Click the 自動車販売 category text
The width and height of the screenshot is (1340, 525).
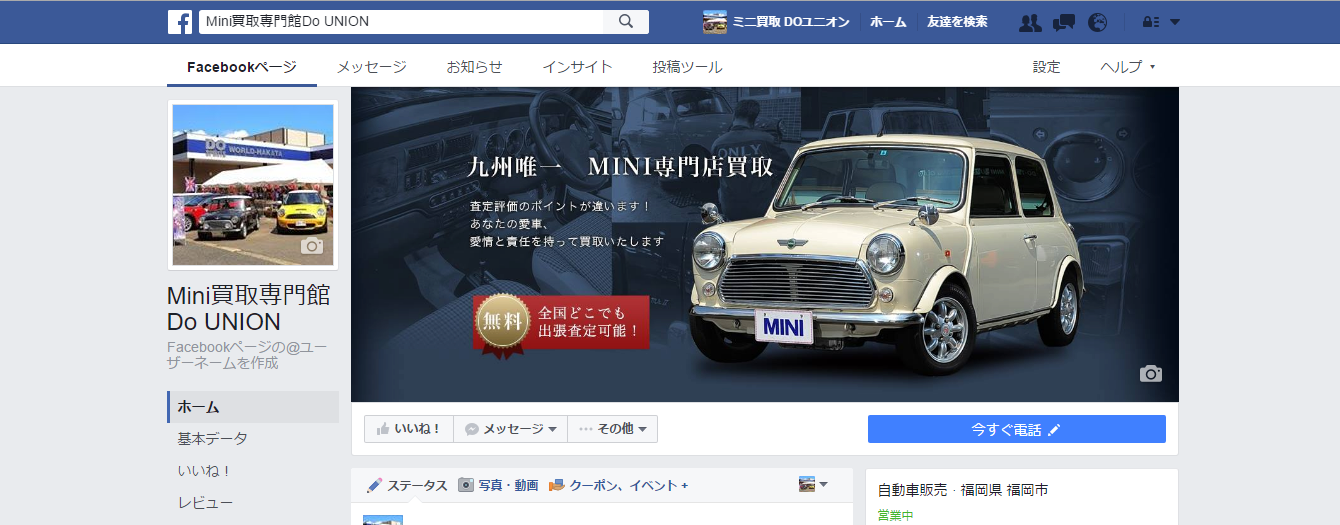913,490
